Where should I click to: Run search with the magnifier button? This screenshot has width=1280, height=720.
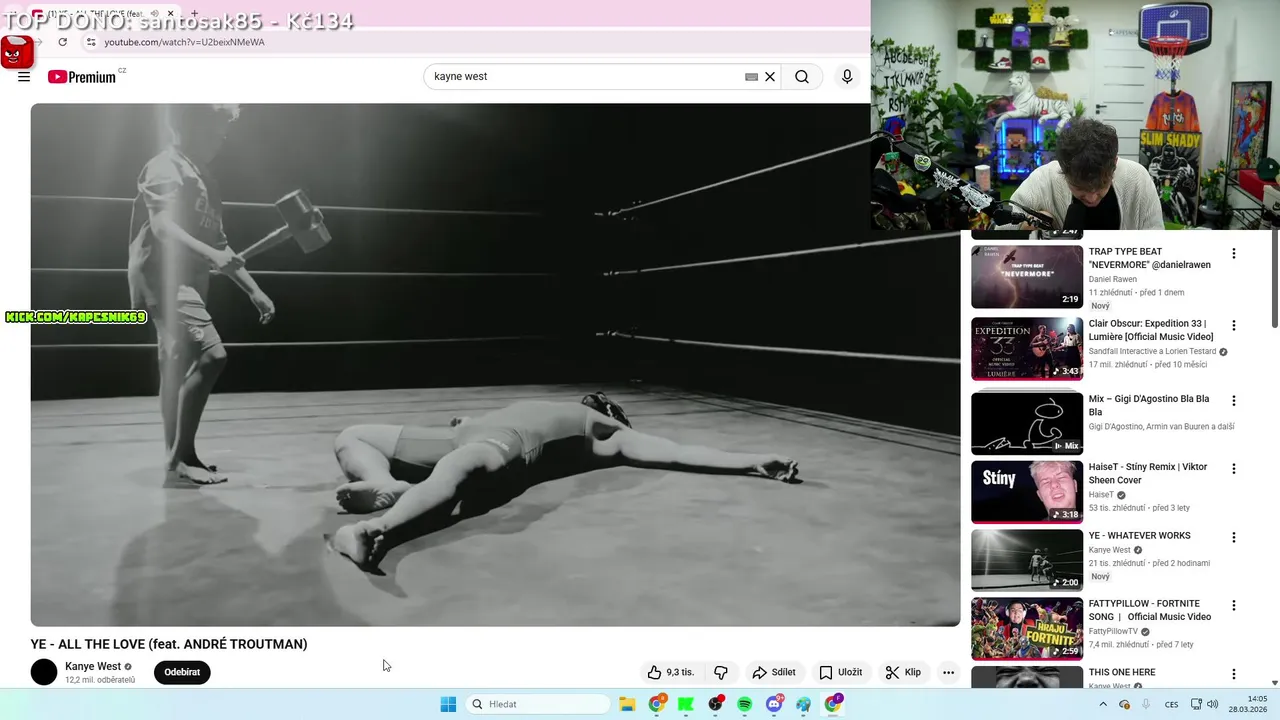802,77
